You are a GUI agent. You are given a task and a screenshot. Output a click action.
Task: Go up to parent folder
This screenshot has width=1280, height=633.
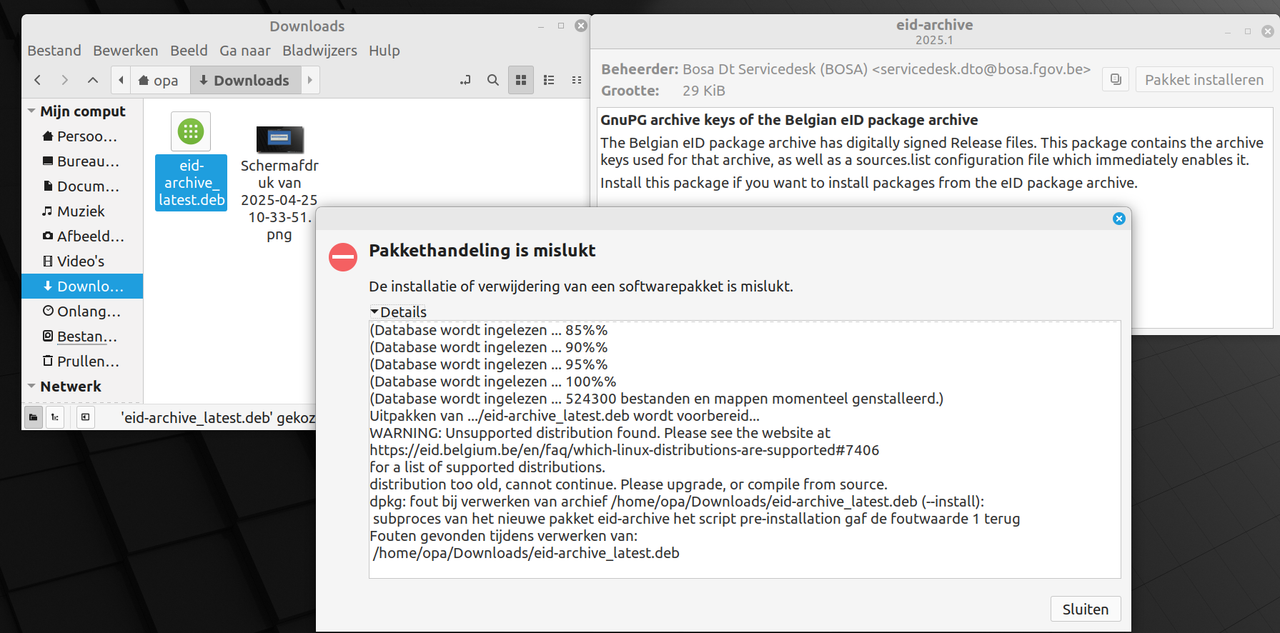click(93, 80)
